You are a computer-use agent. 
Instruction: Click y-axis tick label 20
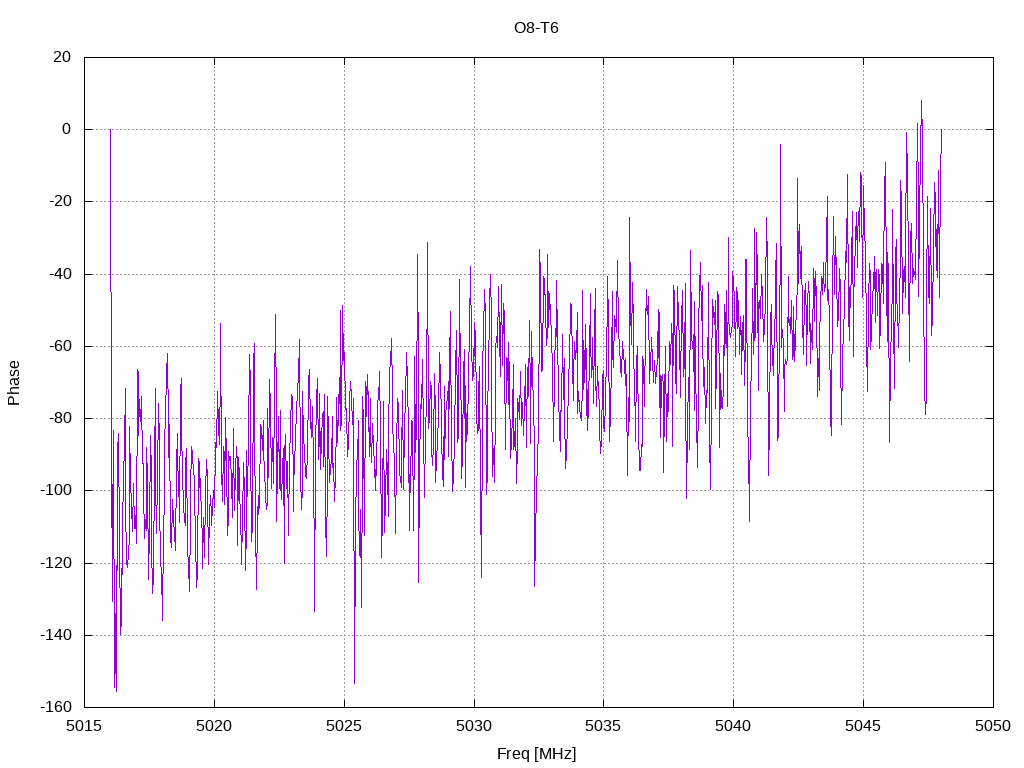coord(62,57)
